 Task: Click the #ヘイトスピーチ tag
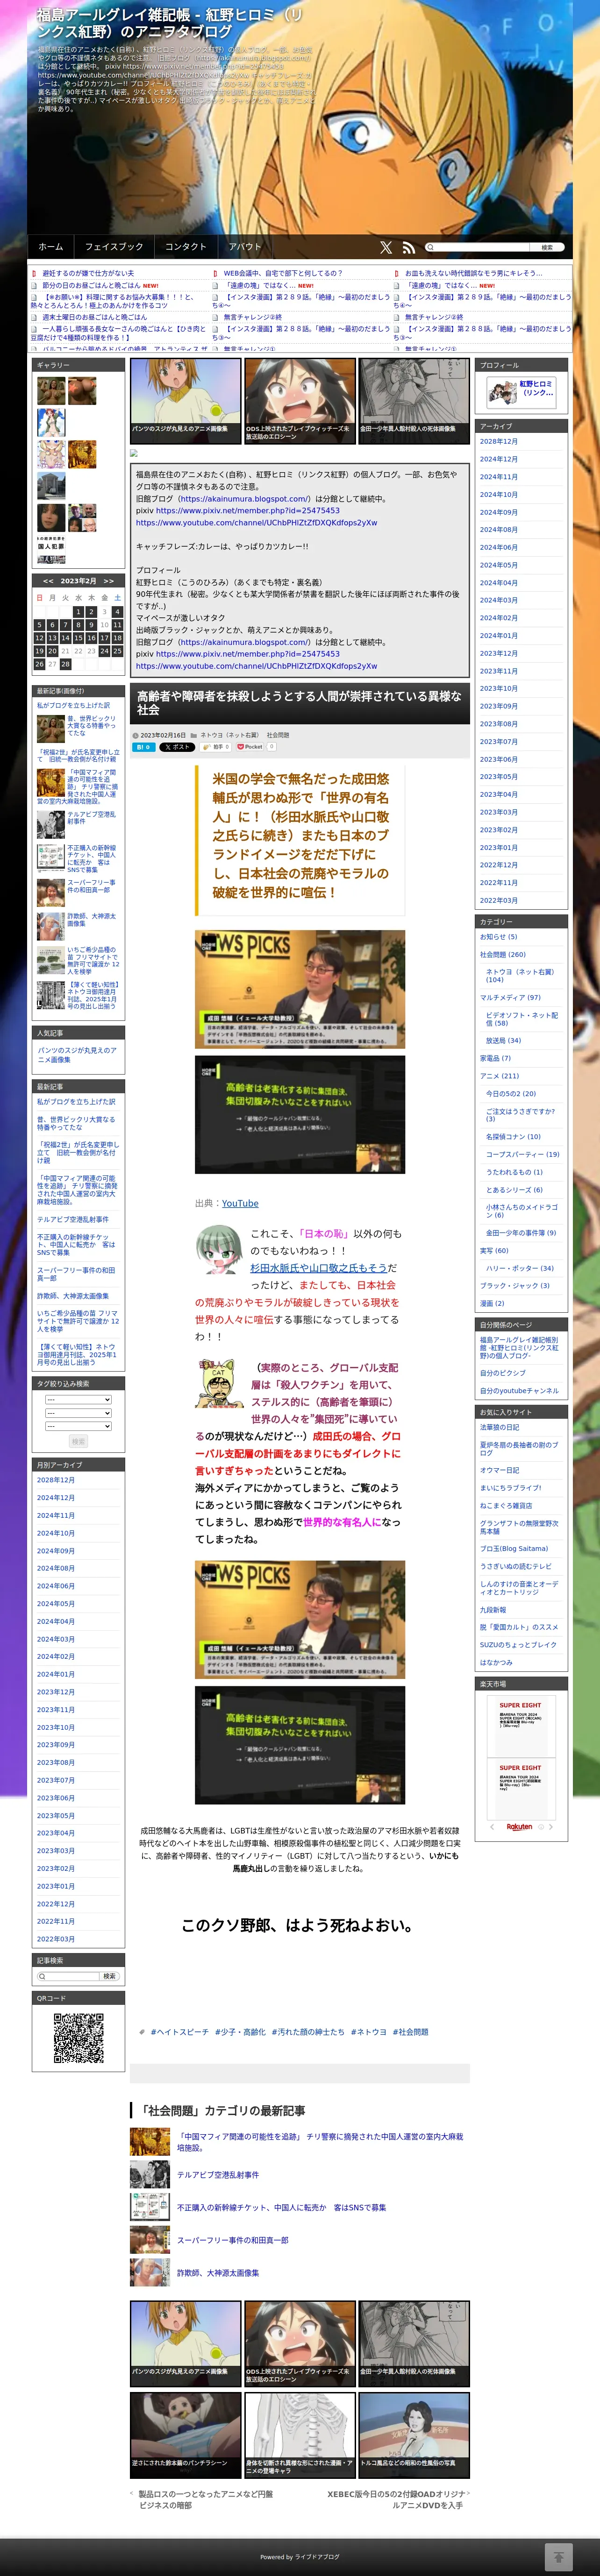coord(180,2032)
